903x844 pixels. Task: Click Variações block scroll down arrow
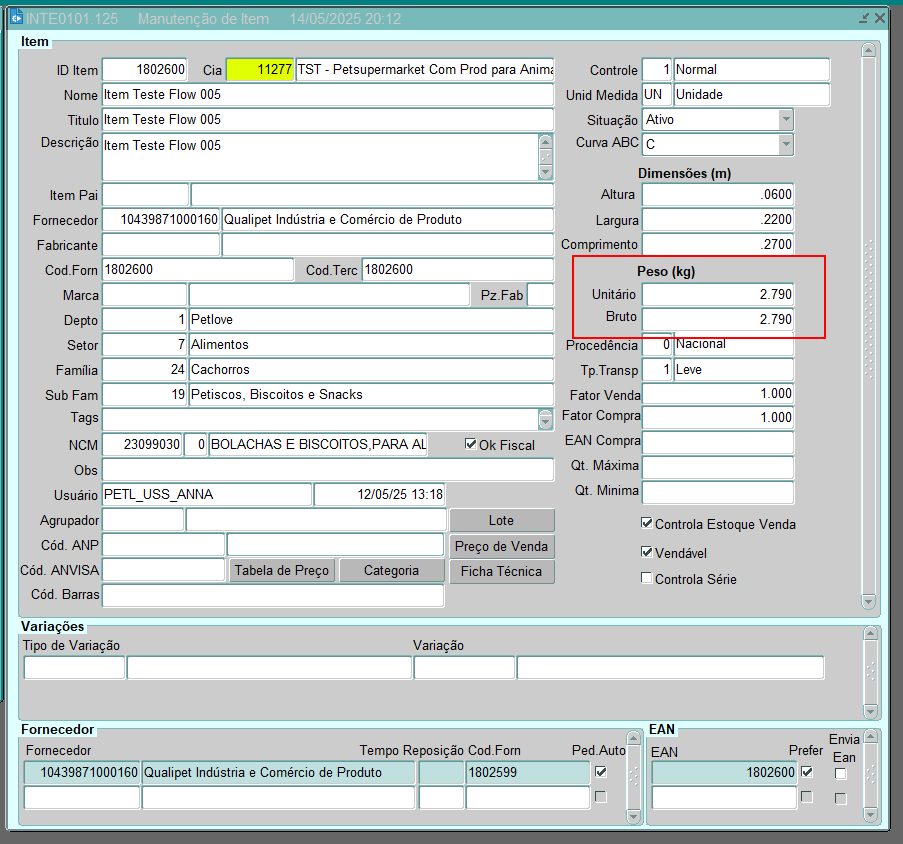tap(870, 712)
